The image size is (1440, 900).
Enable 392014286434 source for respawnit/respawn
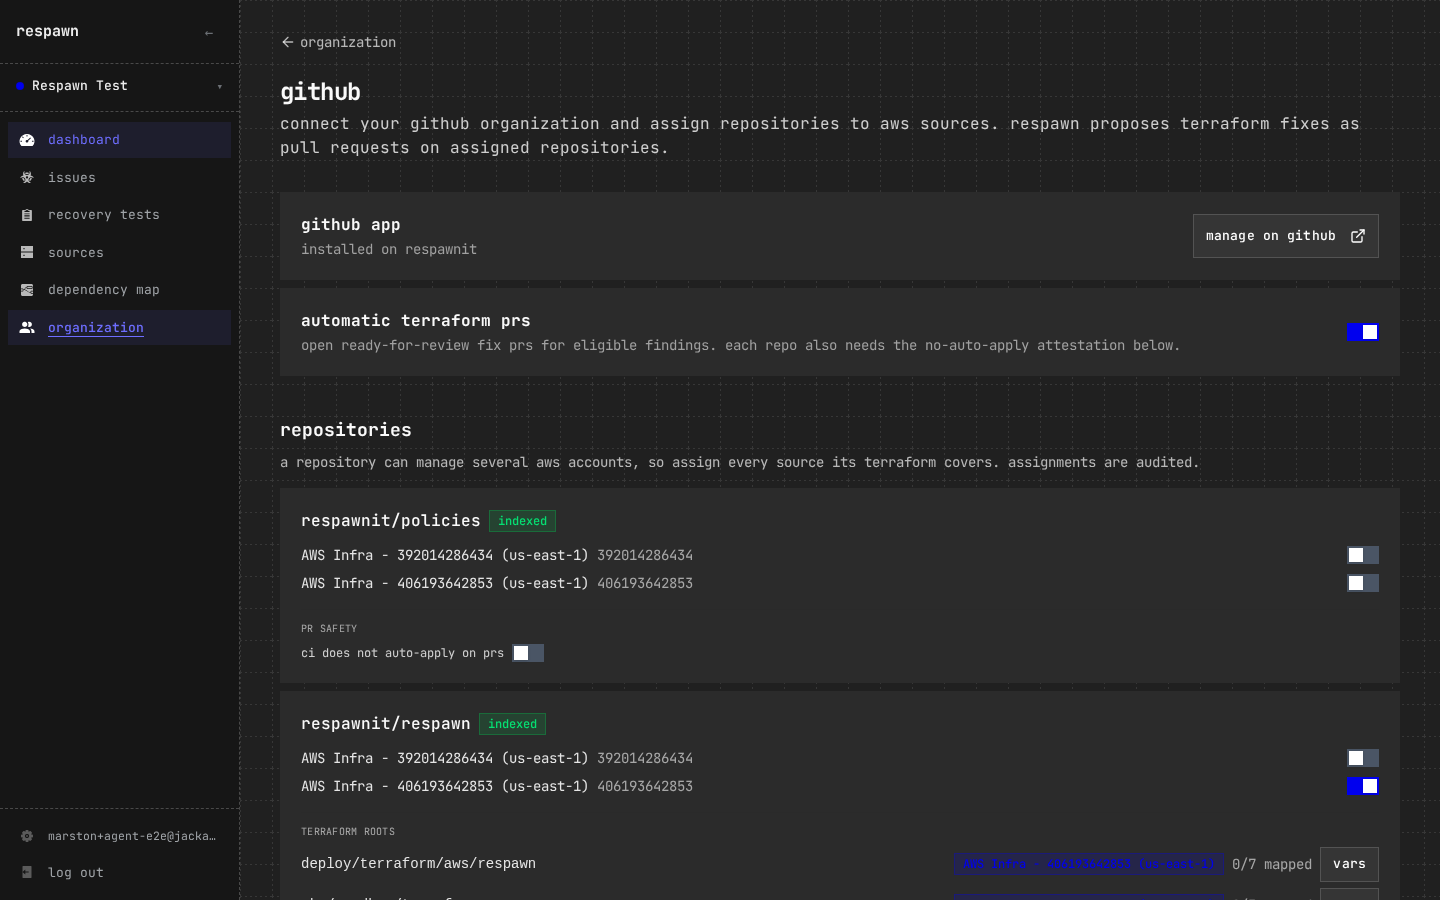(1363, 758)
